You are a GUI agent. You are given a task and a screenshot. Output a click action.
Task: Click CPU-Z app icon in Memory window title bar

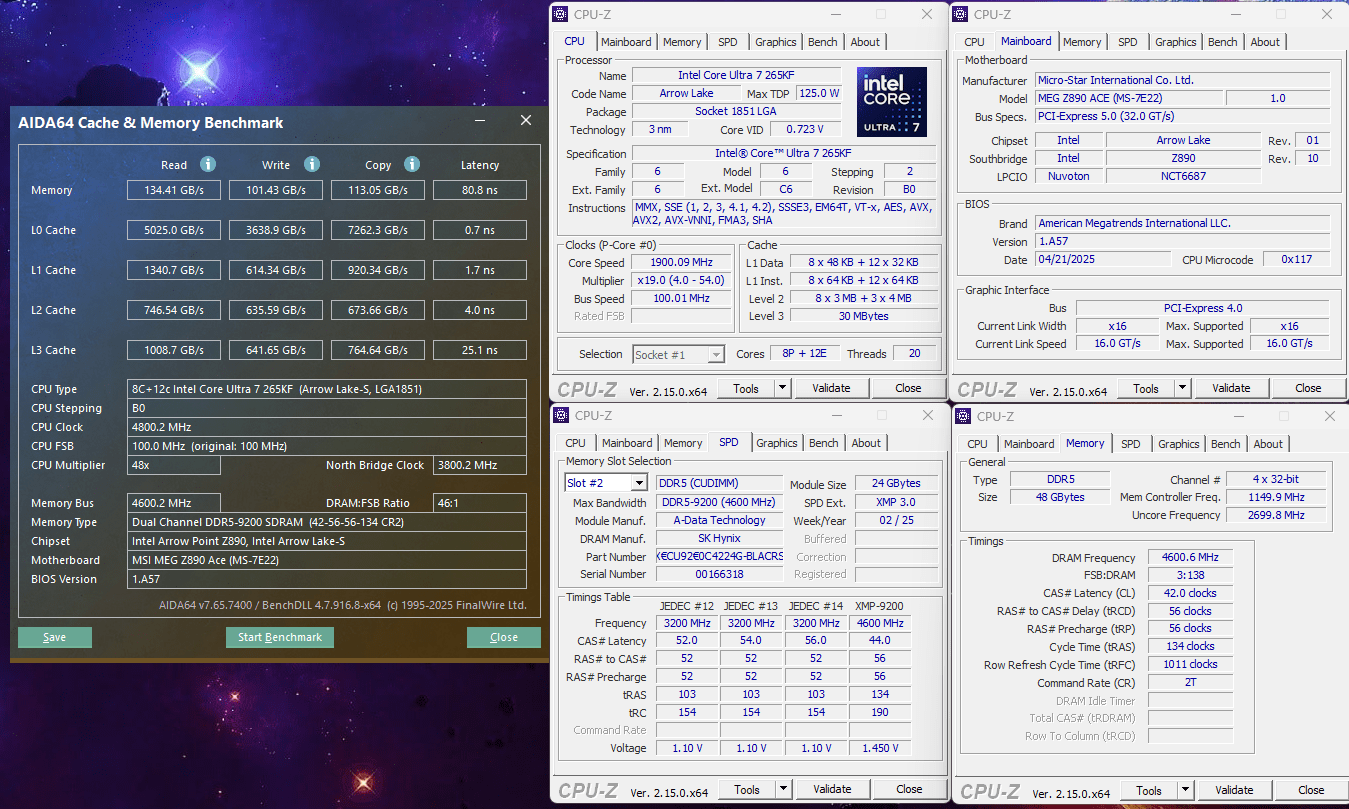click(964, 416)
